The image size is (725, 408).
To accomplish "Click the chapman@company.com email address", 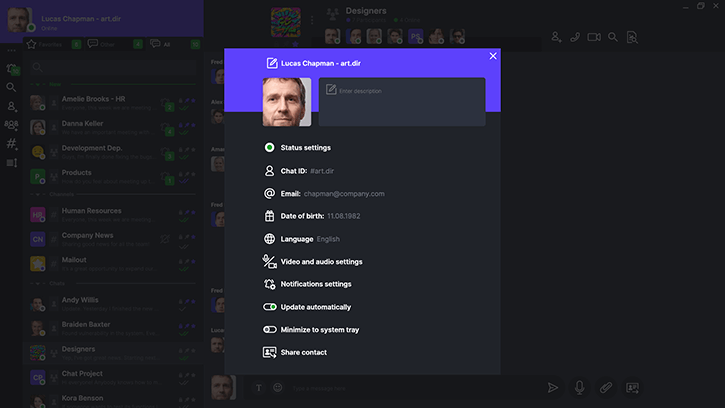I will coord(345,194).
